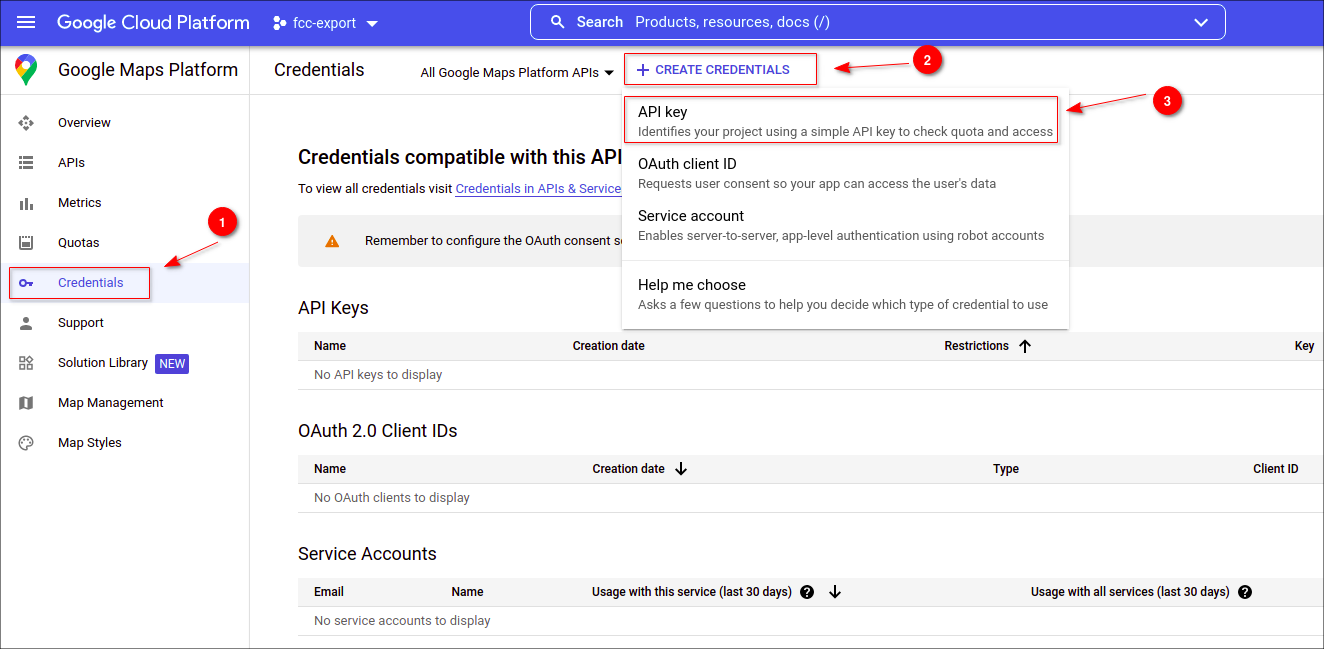The height and width of the screenshot is (649, 1324).
Task: Open the fcc-export project selector dropdown
Action: click(326, 23)
